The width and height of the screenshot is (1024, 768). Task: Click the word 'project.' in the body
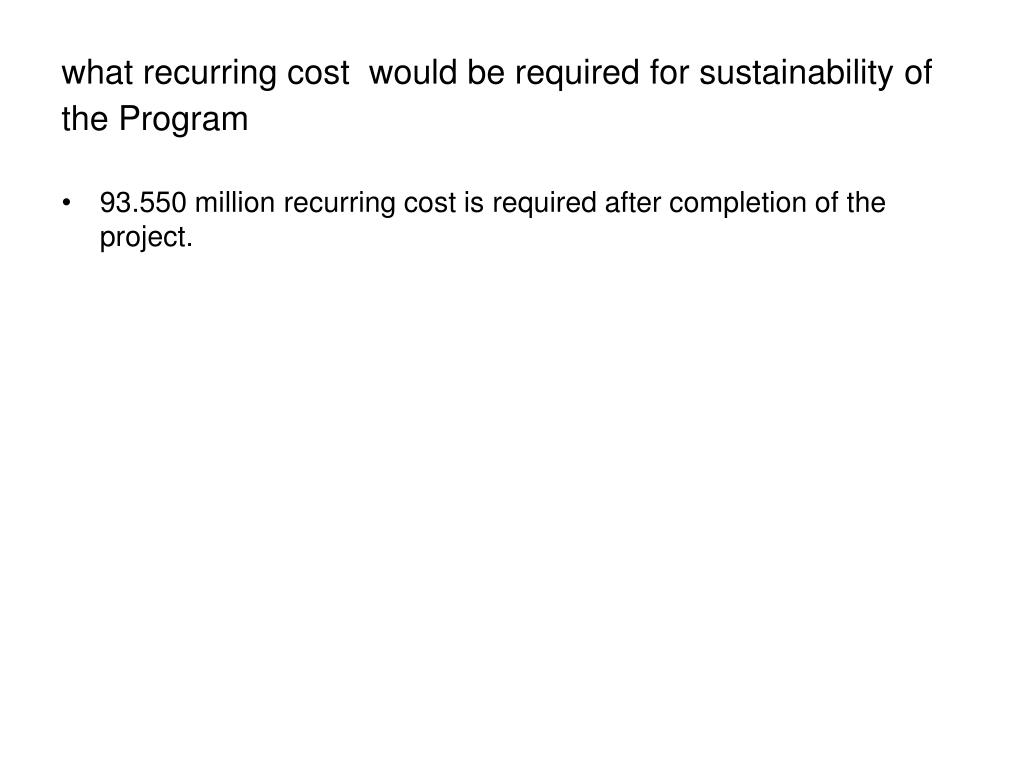tap(146, 237)
